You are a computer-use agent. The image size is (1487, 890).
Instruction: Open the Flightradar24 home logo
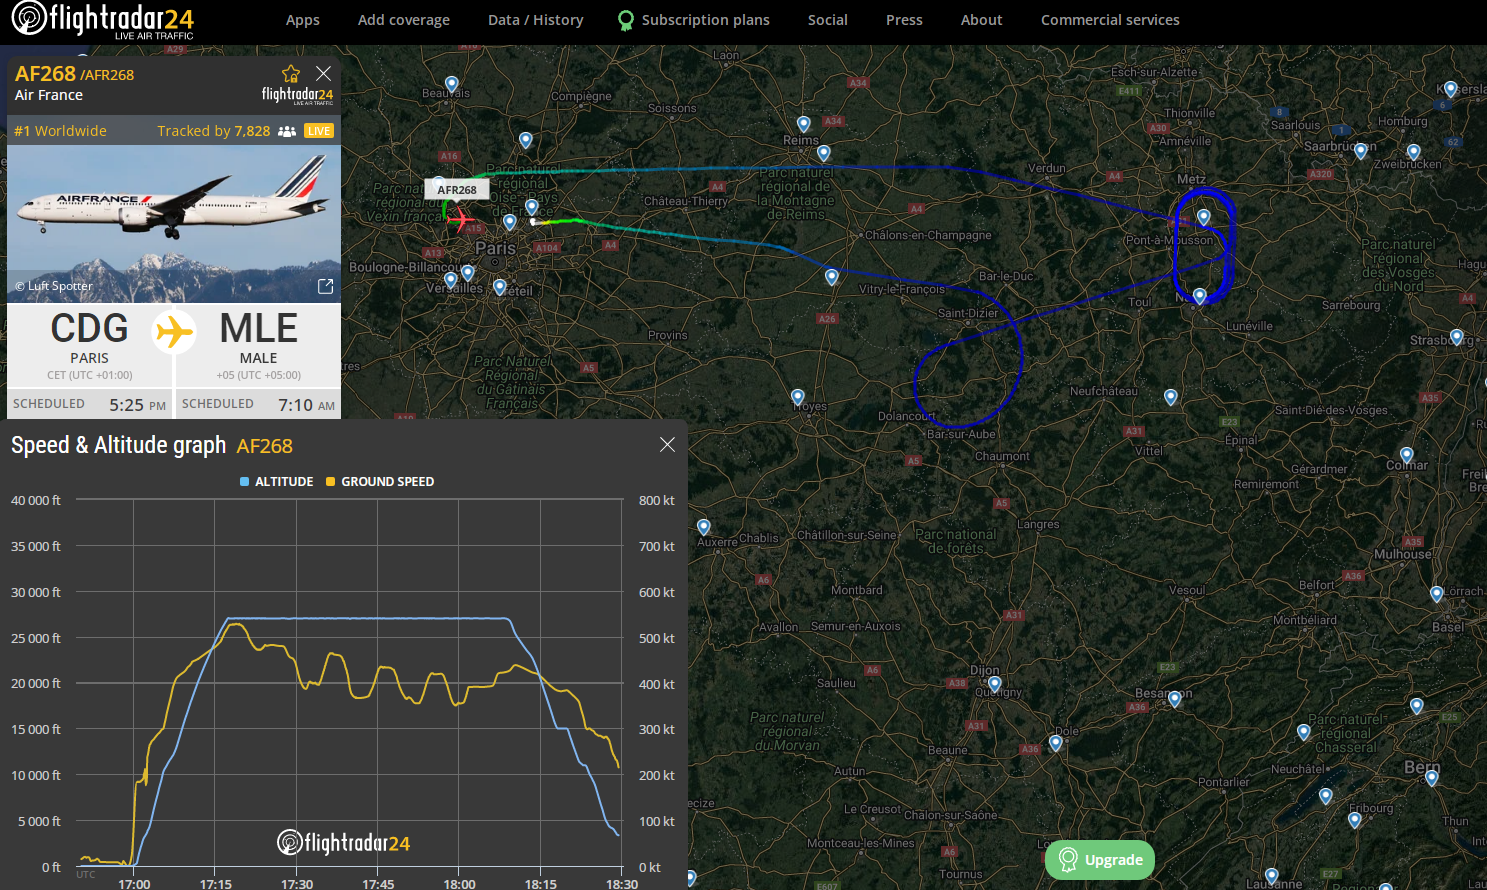(x=102, y=20)
